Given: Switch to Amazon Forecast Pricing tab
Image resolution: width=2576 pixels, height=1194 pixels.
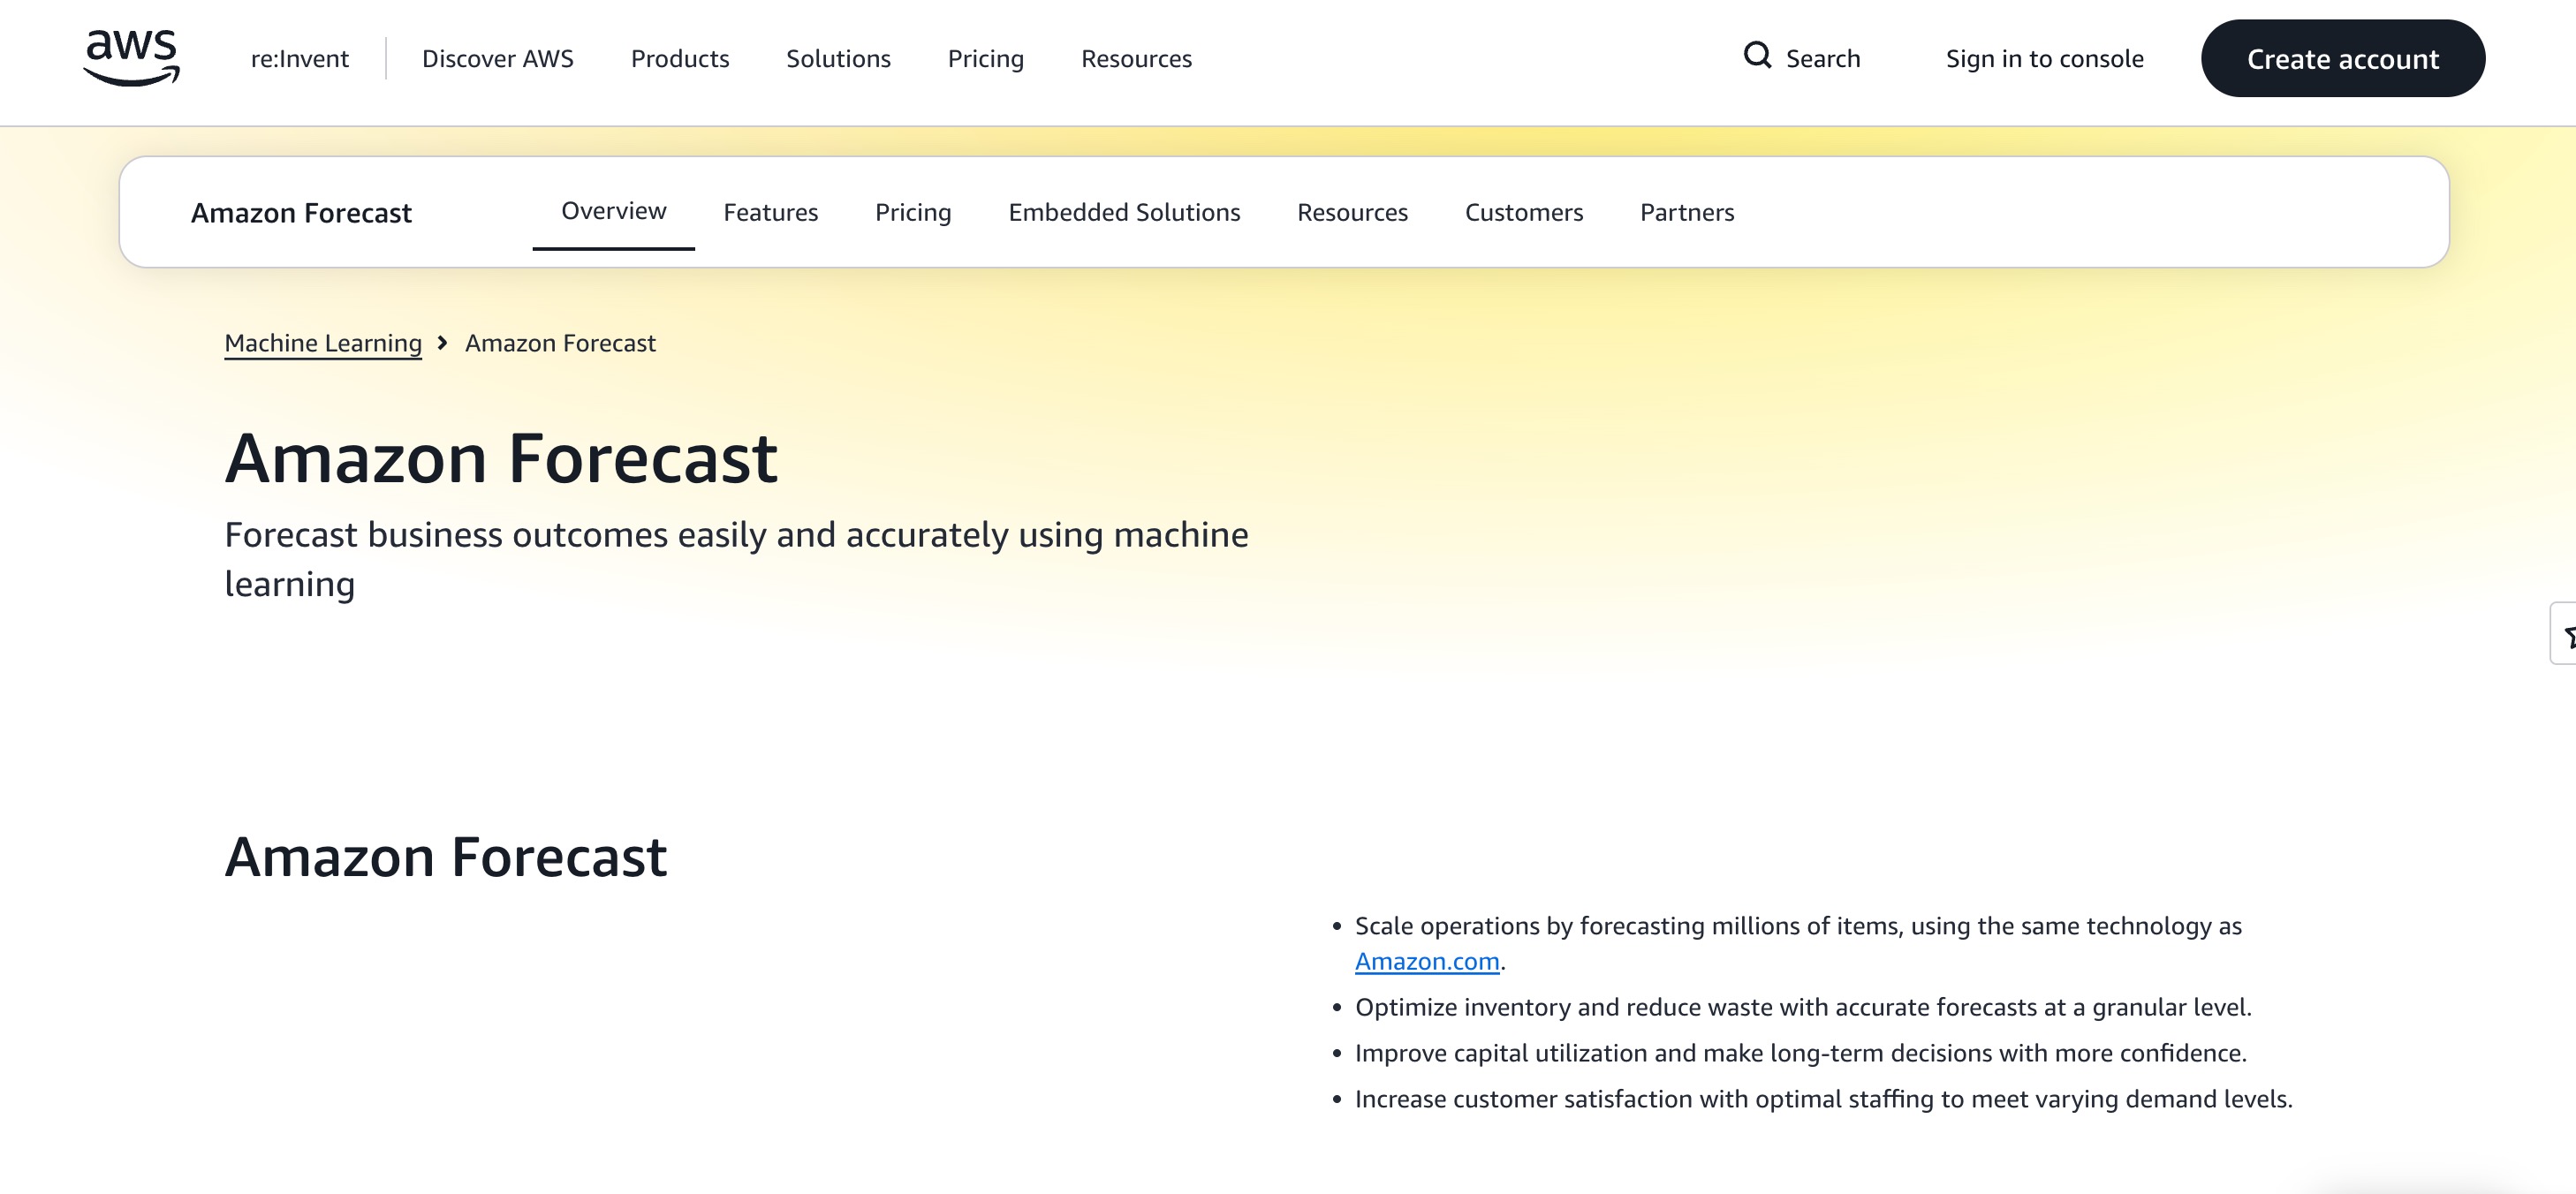Looking at the screenshot, I should [x=913, y=213].
